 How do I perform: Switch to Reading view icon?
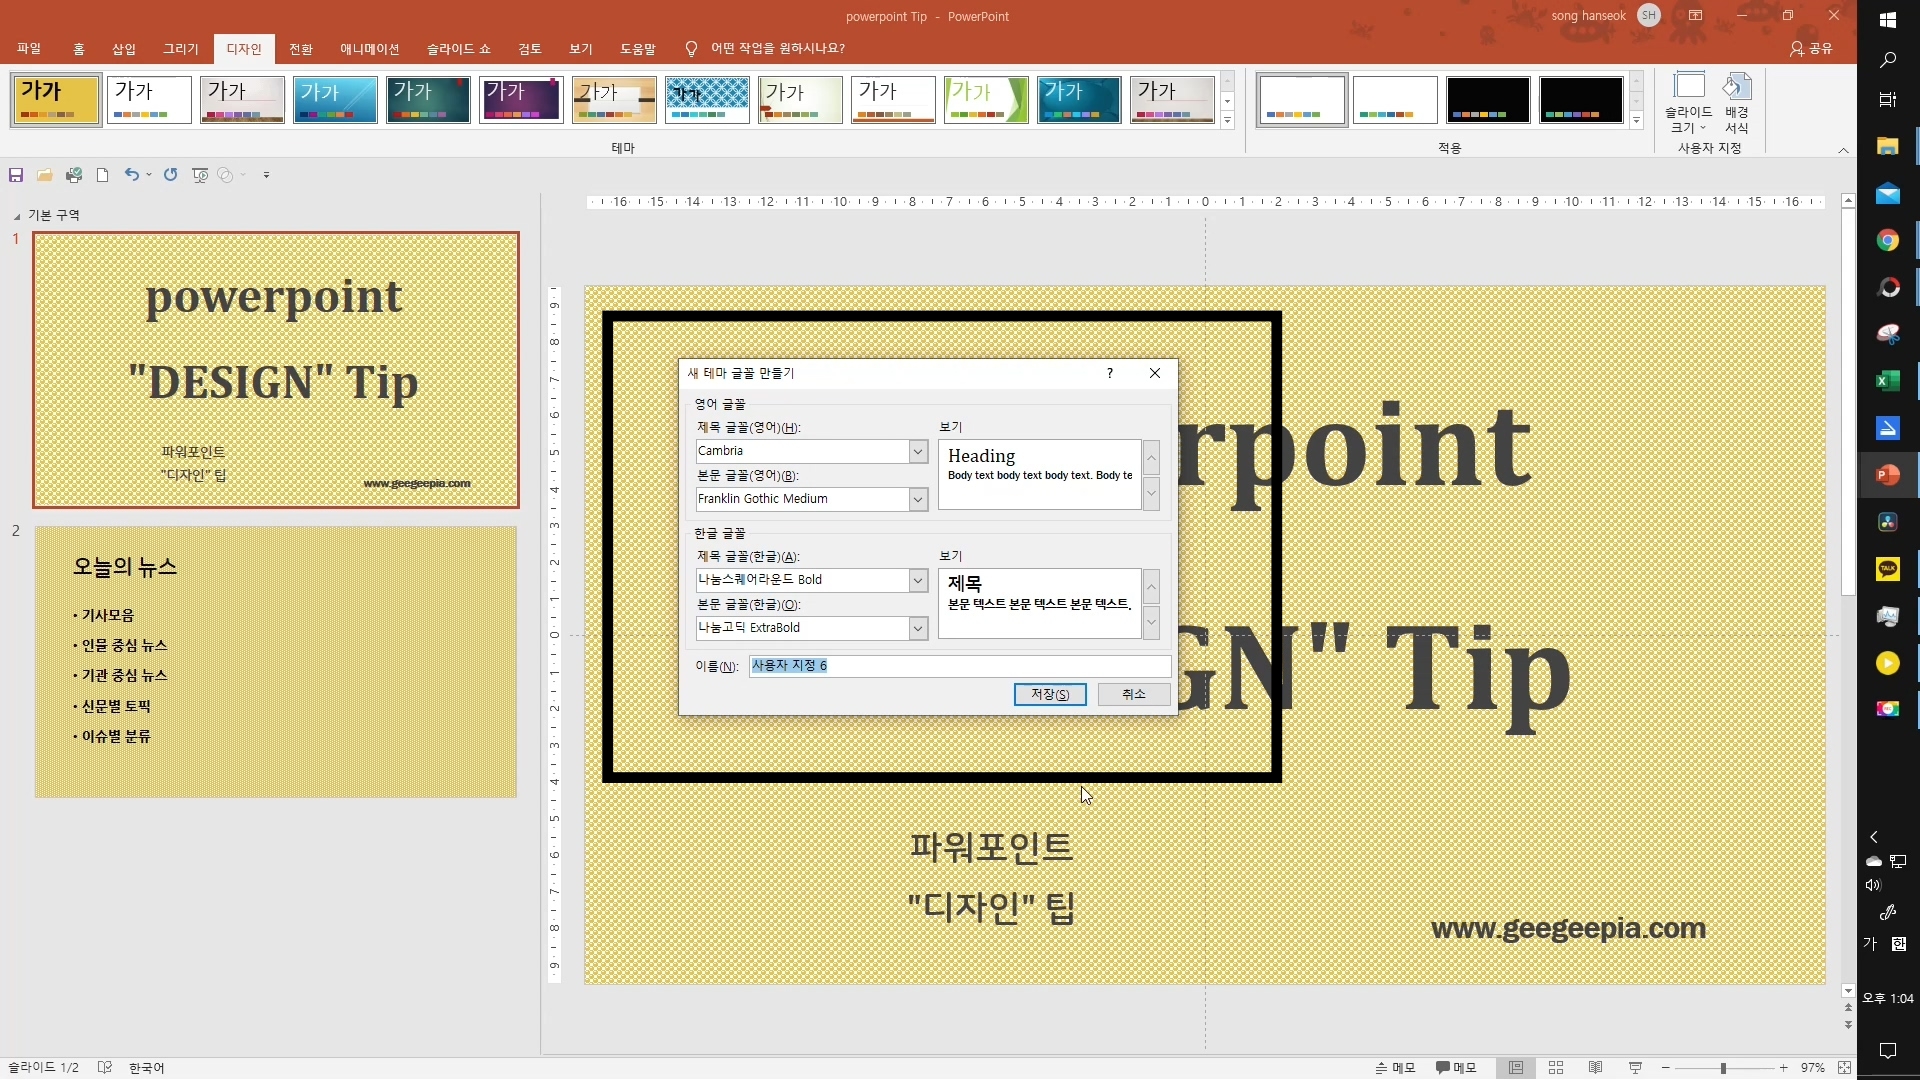click(x=1596, y=1068)
